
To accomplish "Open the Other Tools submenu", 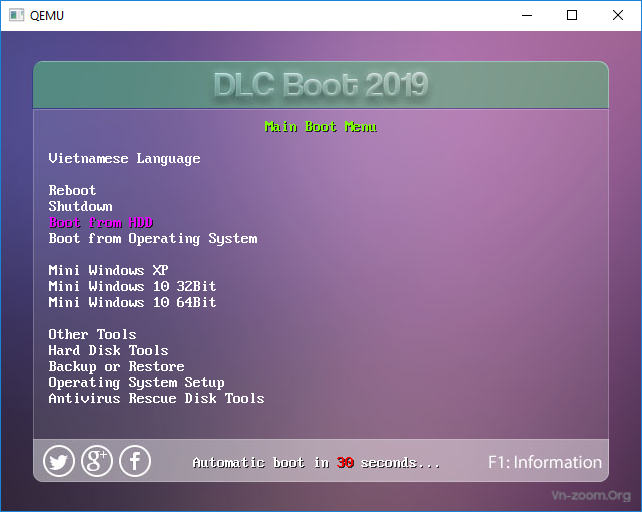I will coord(92,334).
